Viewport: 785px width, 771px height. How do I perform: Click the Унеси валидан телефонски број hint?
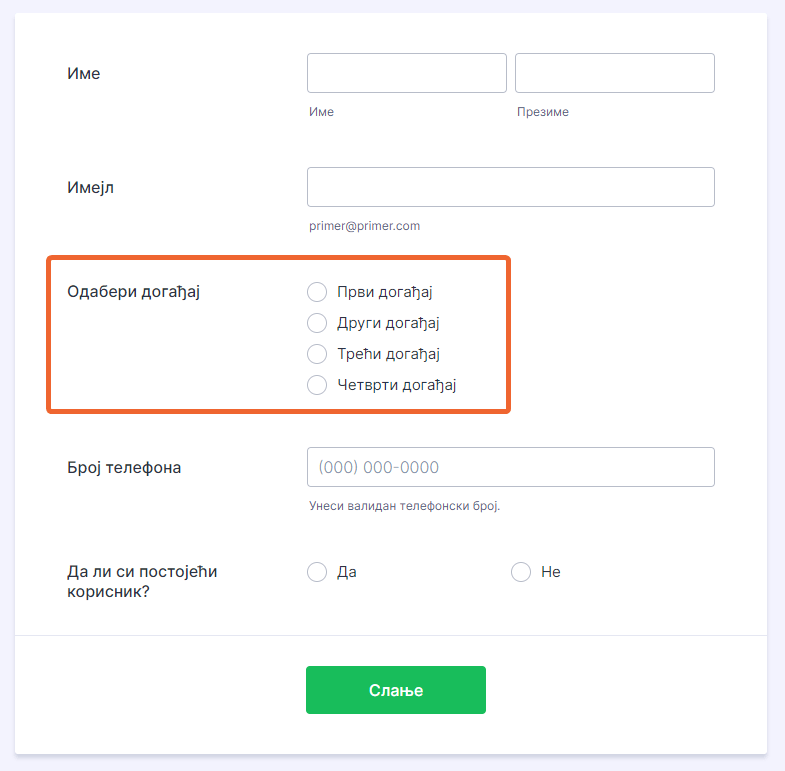coord(404,506)
